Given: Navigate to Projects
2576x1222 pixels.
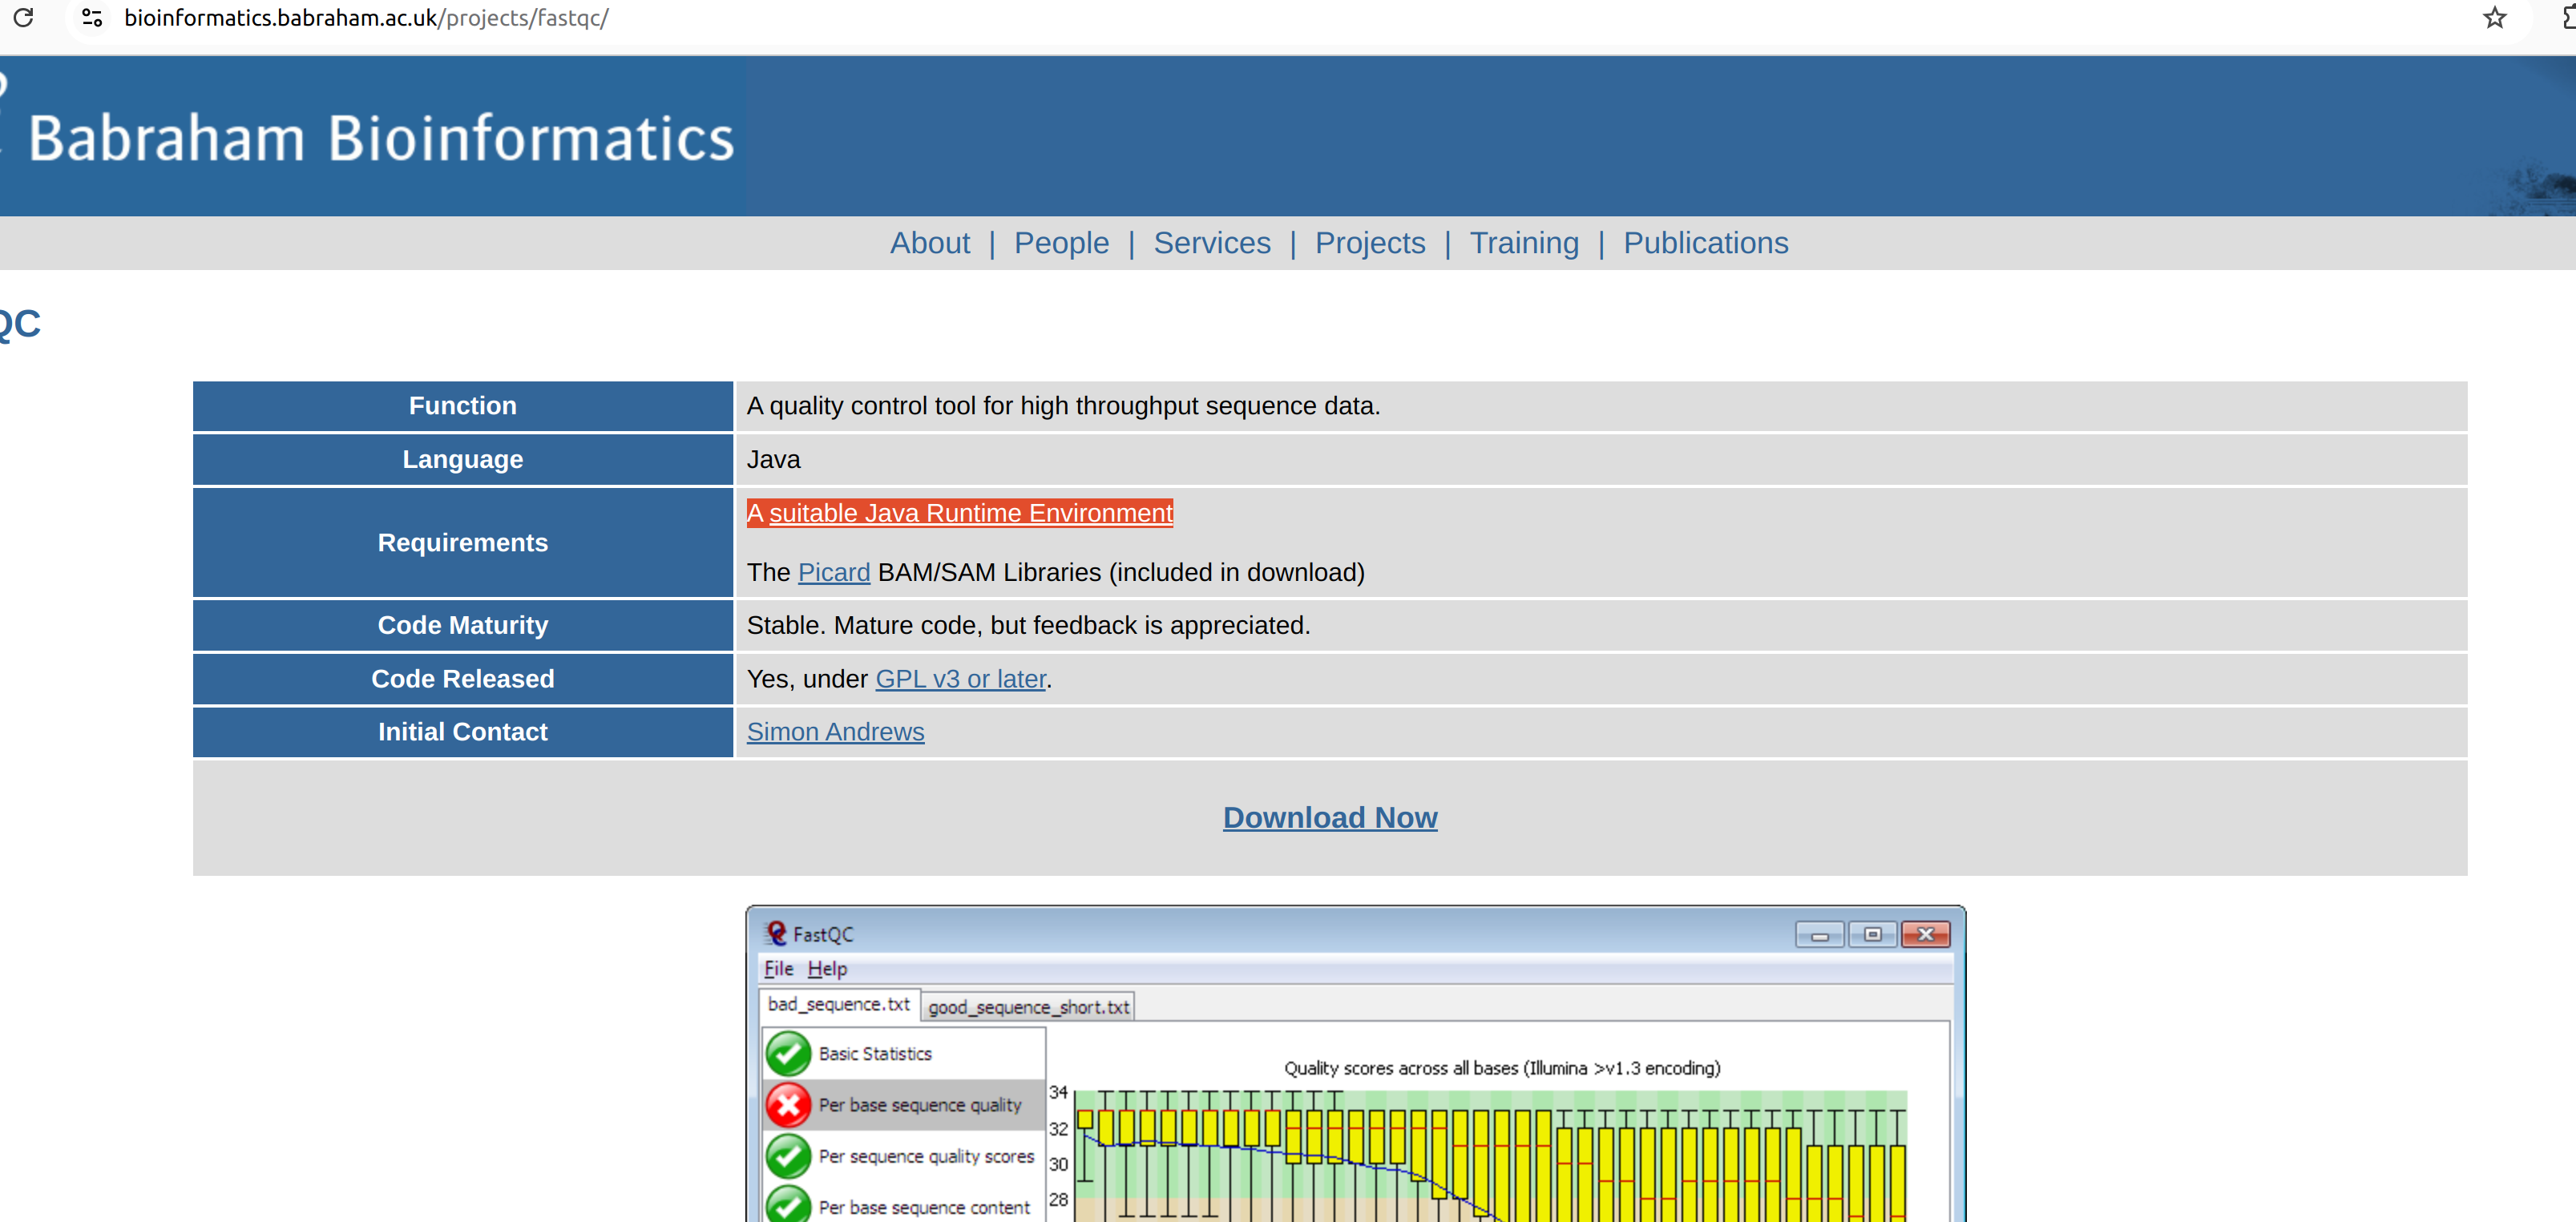Looking at the screenshot, I should pos(1369,243).
